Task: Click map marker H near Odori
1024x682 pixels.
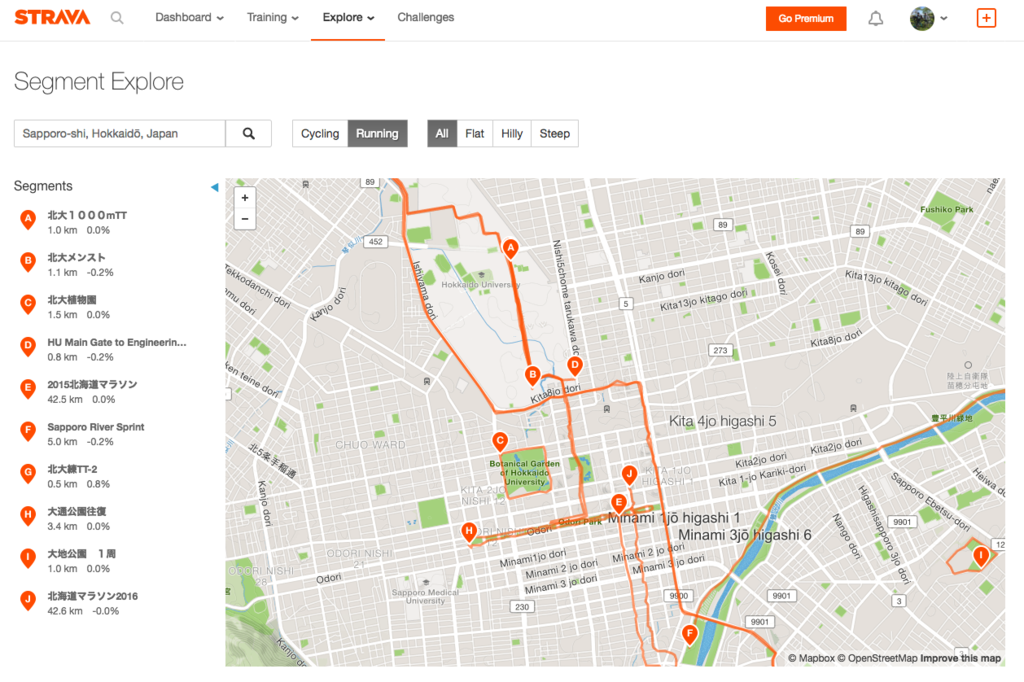Action: 469,531
